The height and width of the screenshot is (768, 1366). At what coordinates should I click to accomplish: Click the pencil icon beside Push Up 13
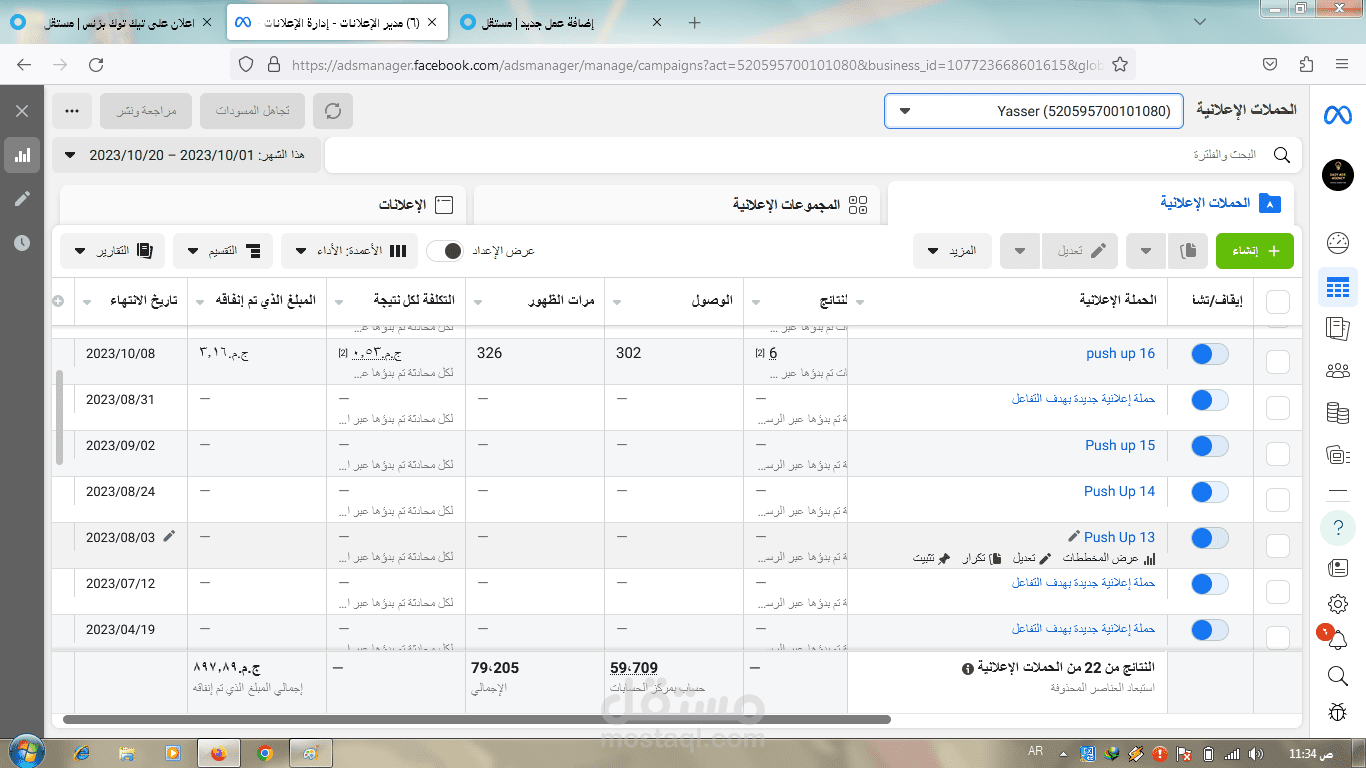tap(1075, 537)
